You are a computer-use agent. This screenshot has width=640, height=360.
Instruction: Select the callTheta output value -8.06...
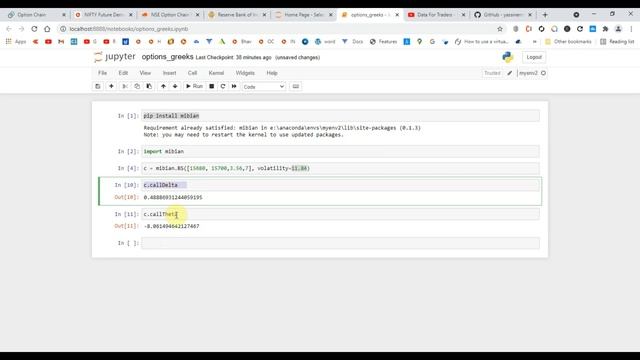(x=172, y=226)
